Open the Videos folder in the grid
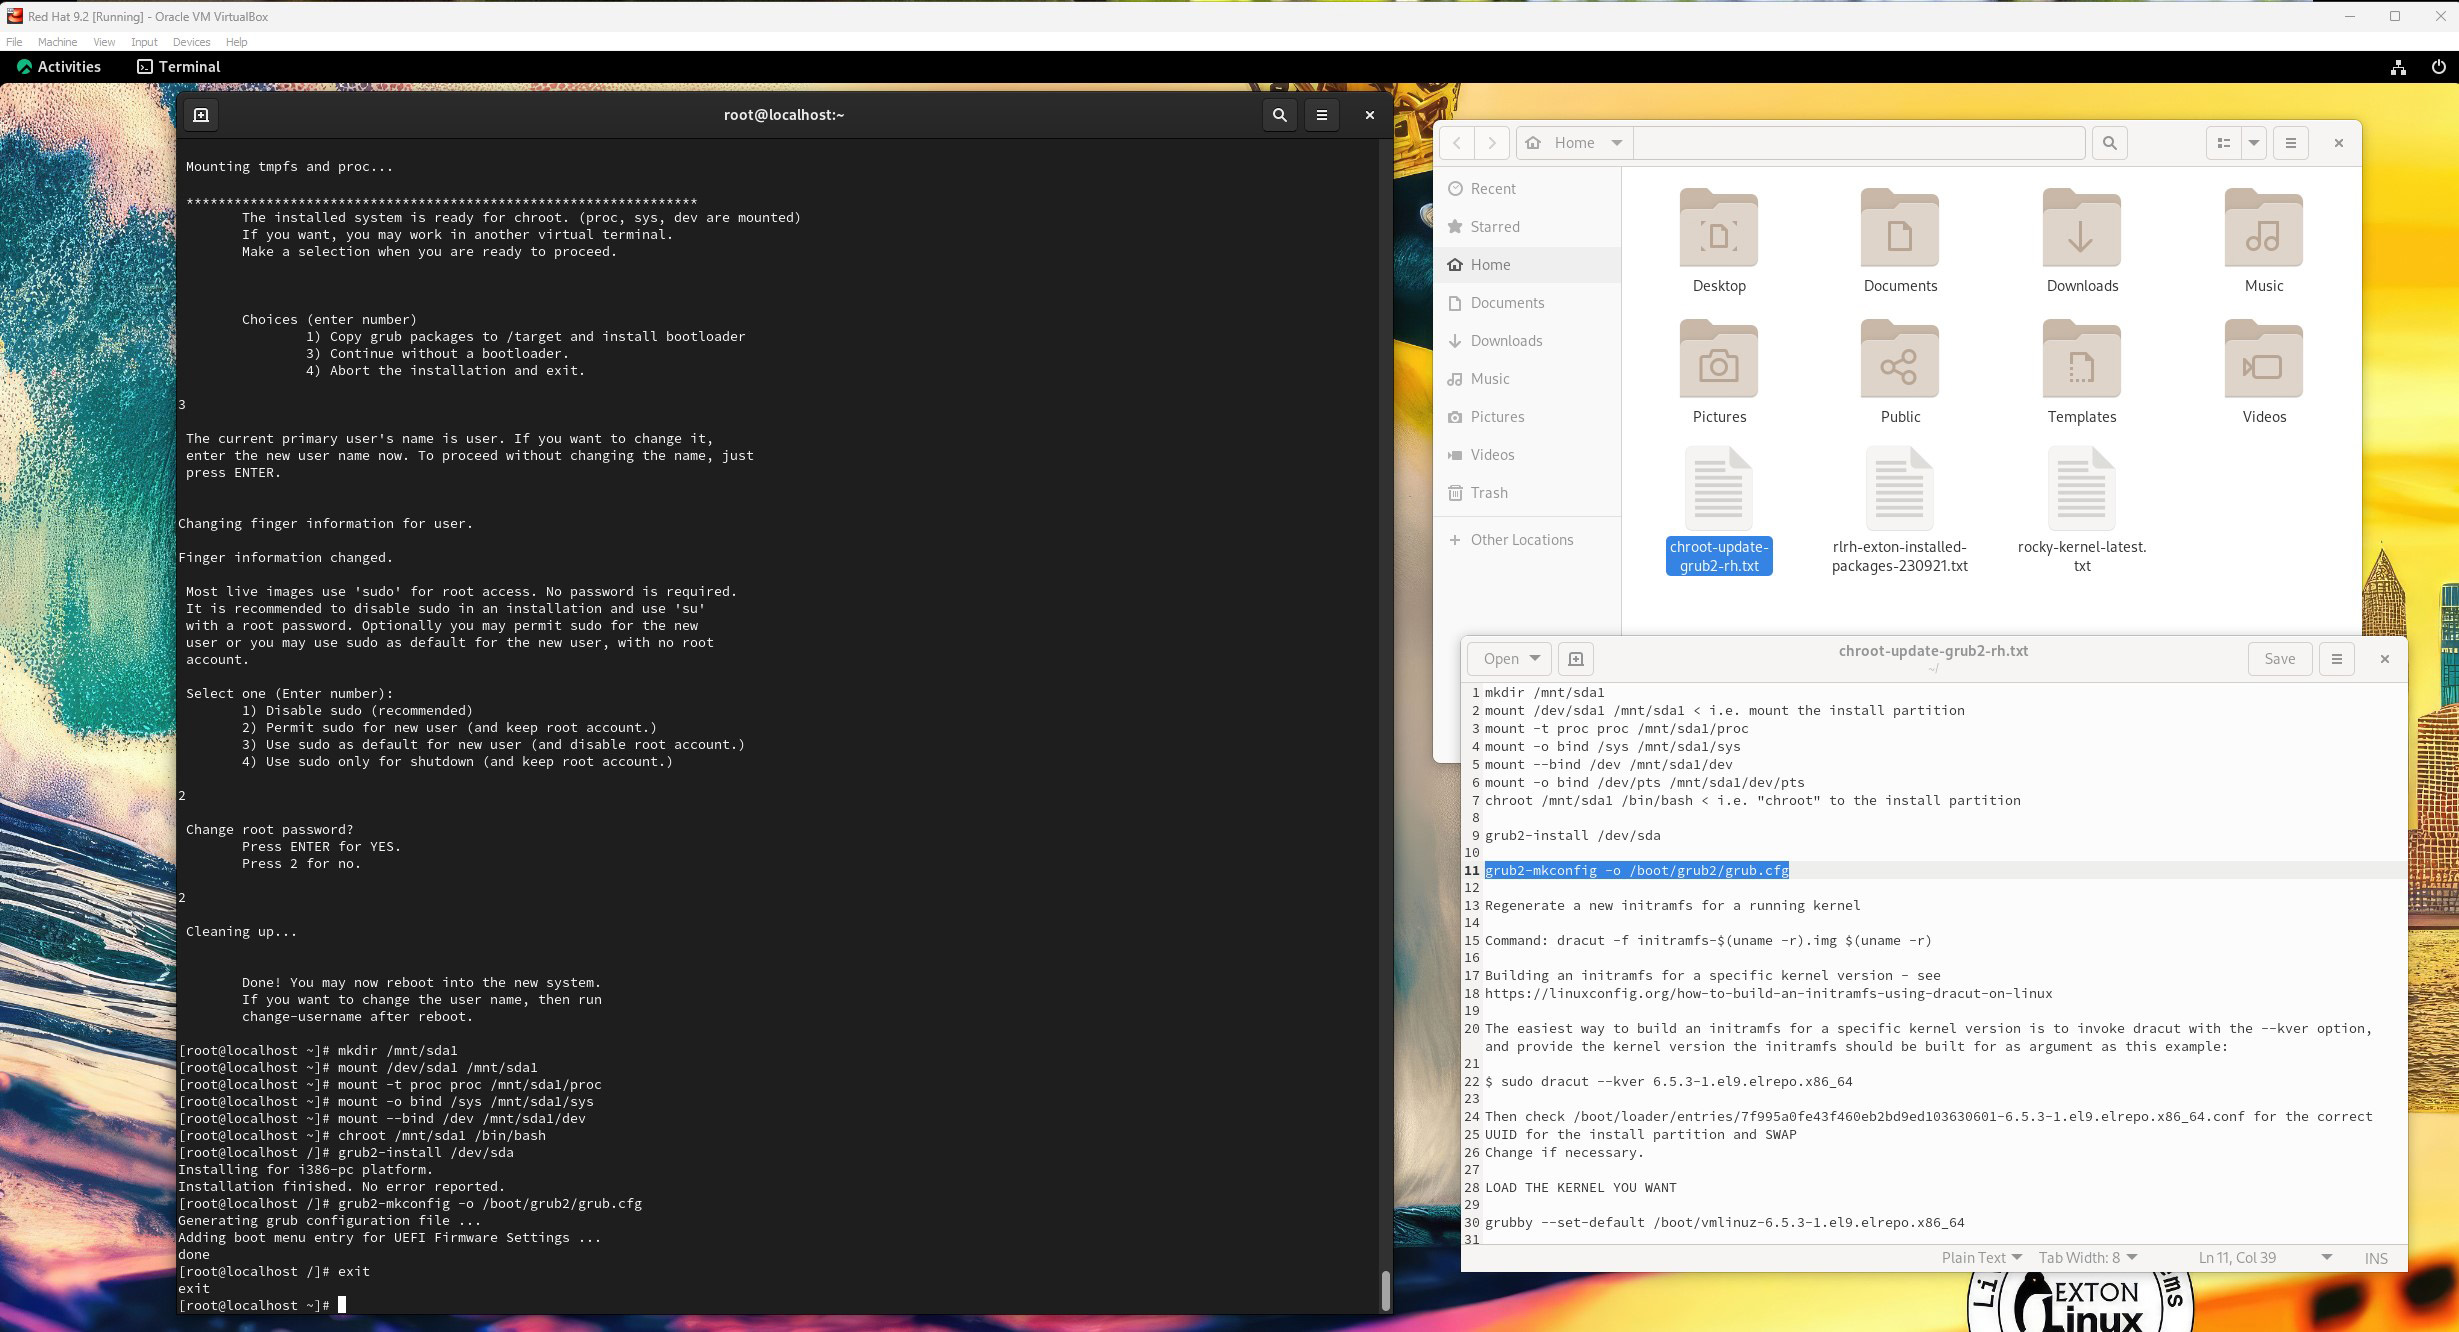2459x1332 pixels. click(2264, 372)
